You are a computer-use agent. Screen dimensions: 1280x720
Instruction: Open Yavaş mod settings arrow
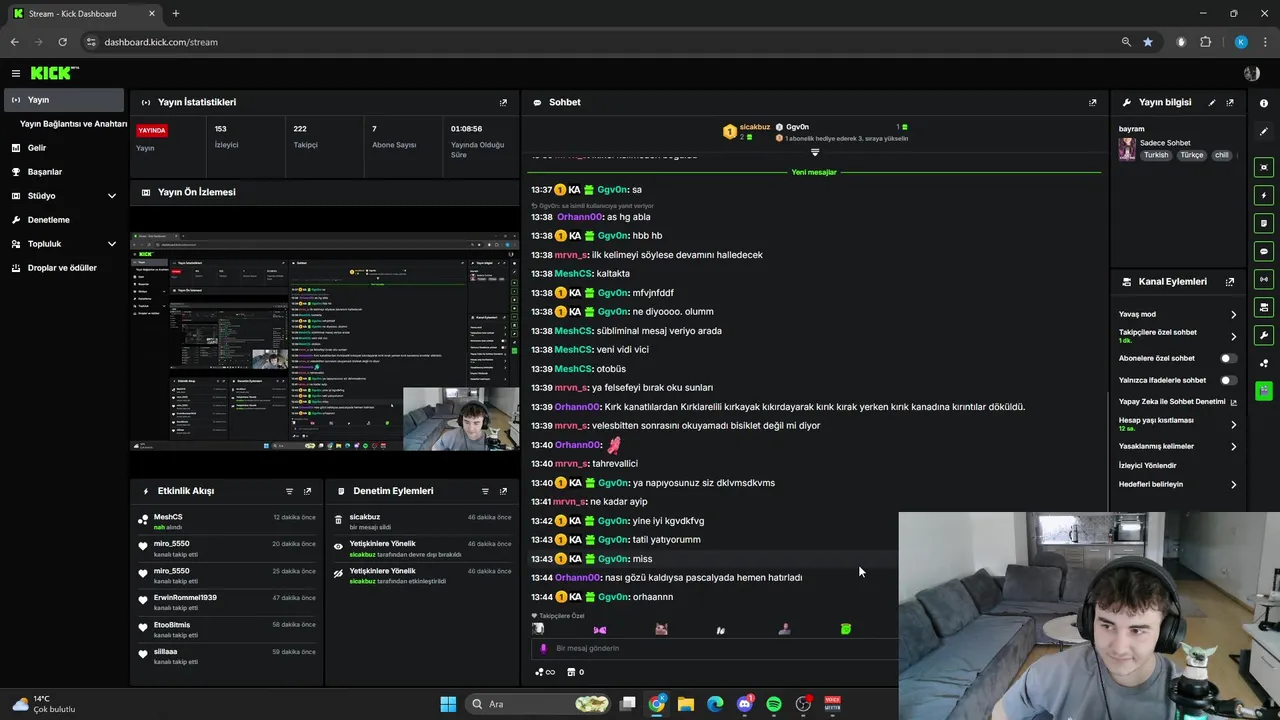click(1233, 314)
